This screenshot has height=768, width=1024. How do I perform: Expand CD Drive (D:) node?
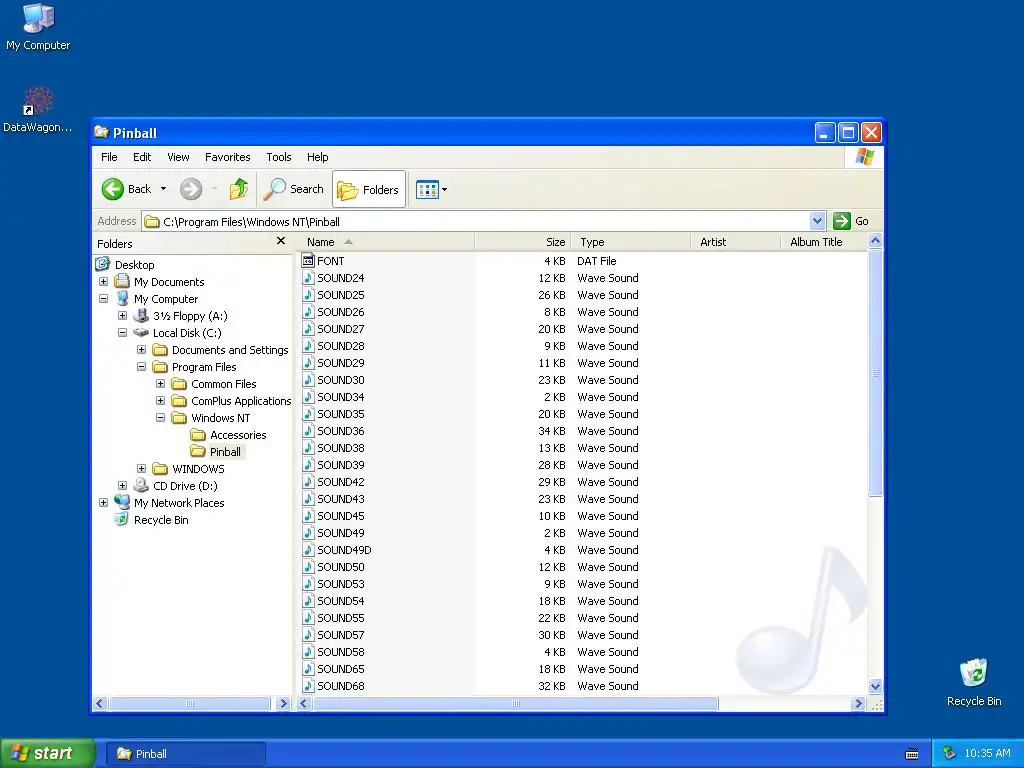click(122, 485)
